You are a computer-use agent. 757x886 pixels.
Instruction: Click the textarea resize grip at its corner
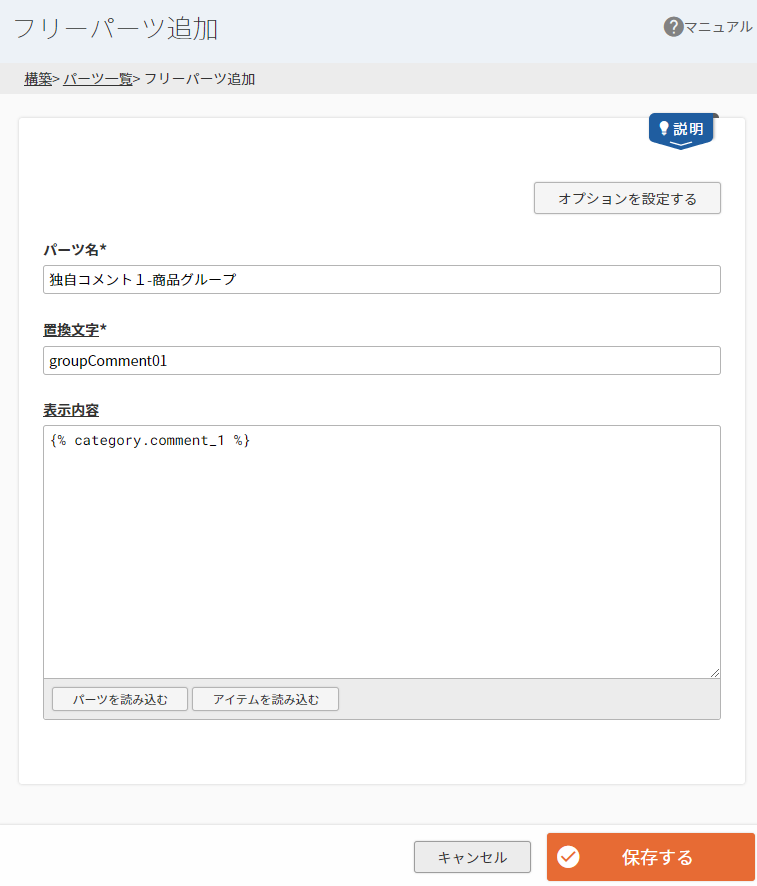(x=716, y=672)
